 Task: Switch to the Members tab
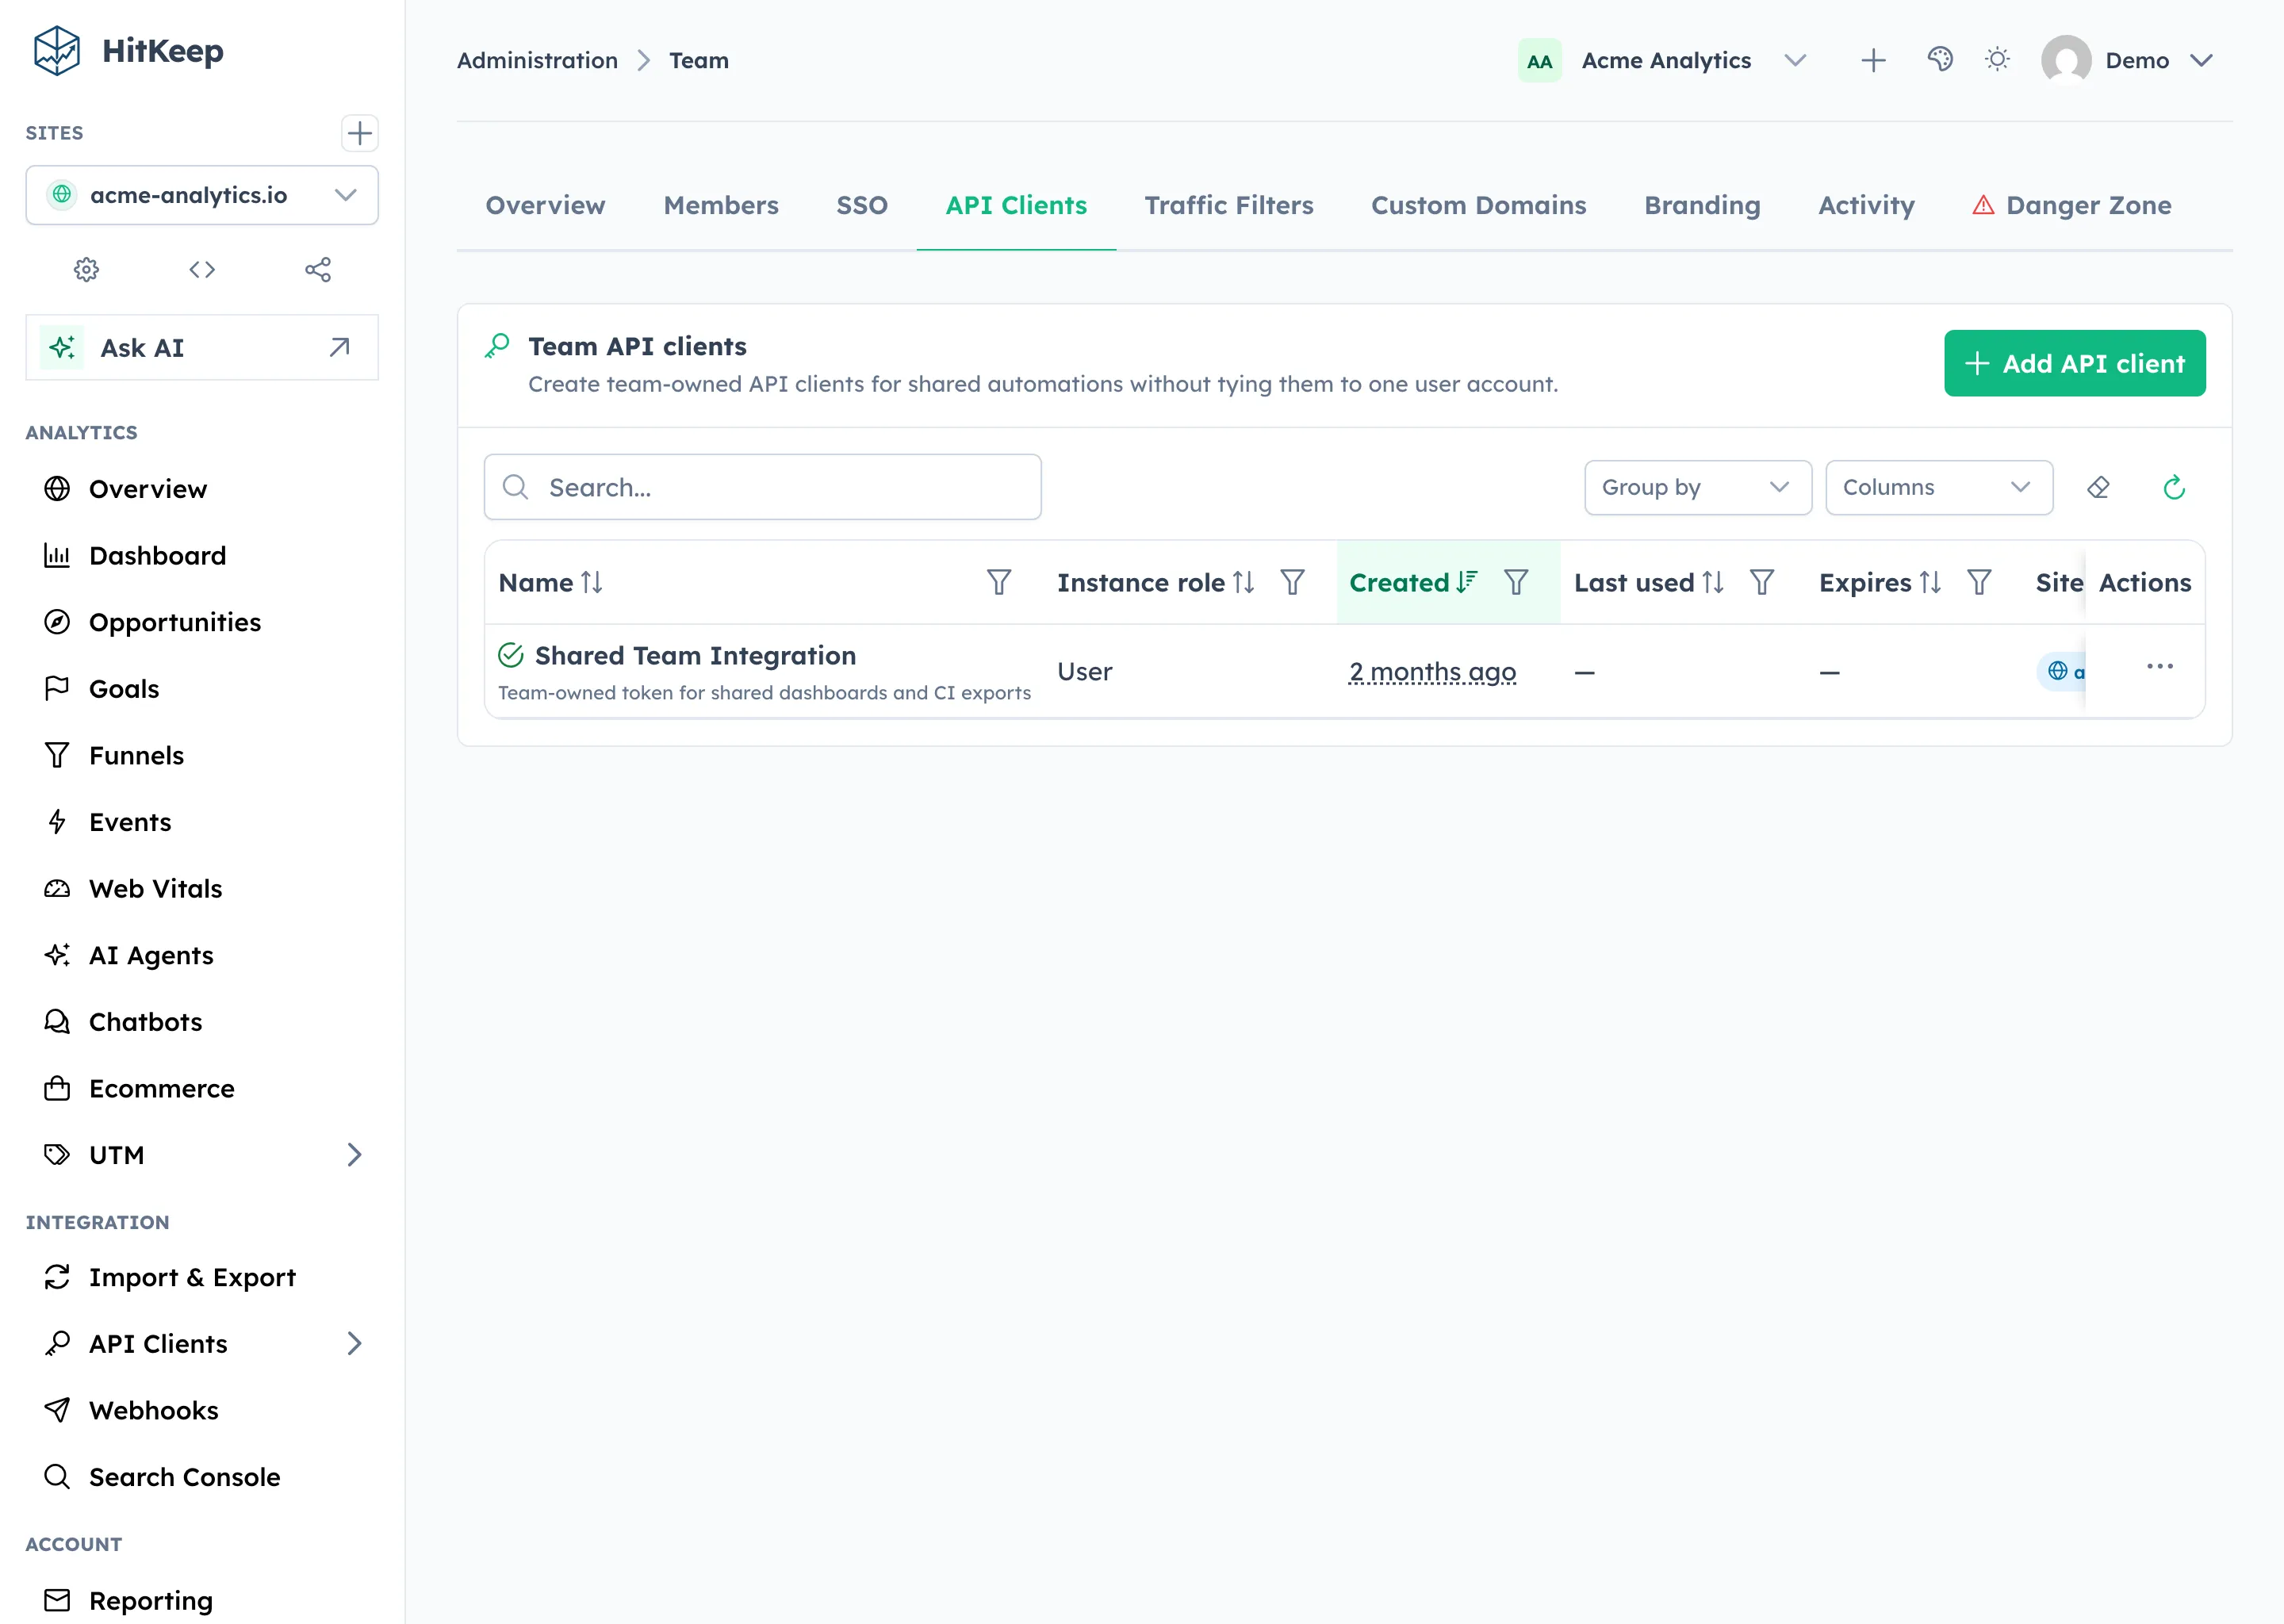[x=721, y=205]
